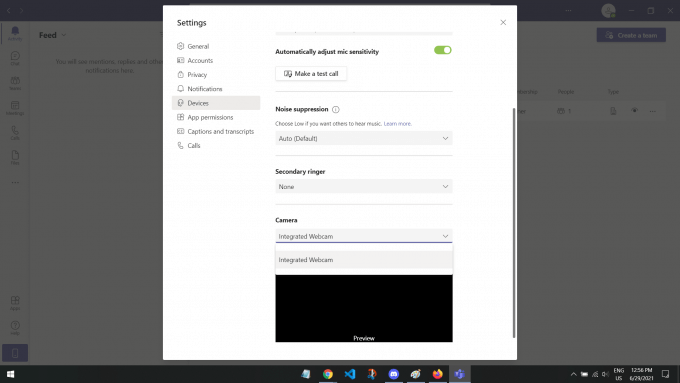Screen dimensions: 680x383
Task: Open the Files icon in sidebar
Action: click(15, 157)
